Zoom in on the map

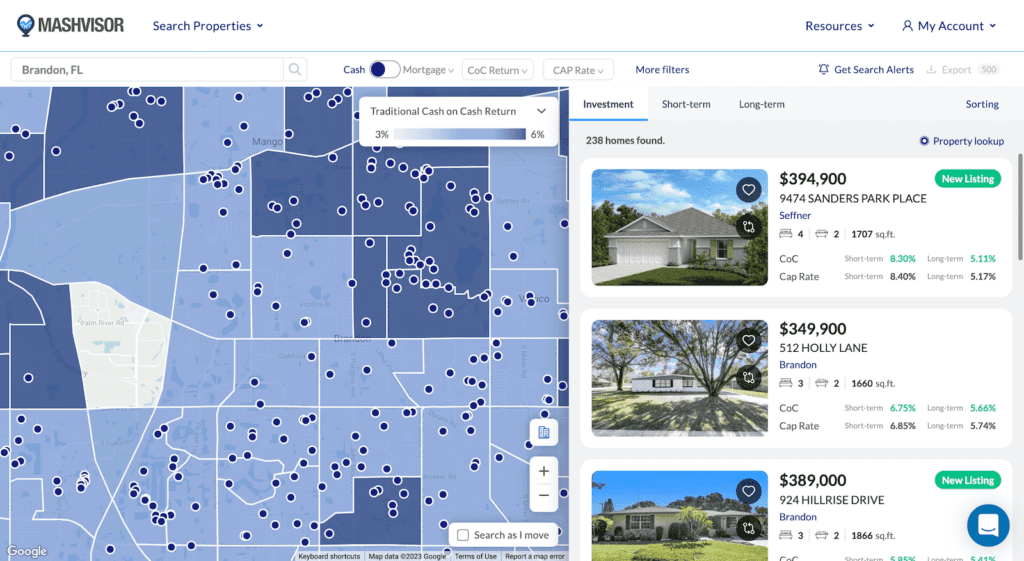click(x=543, y=471)
